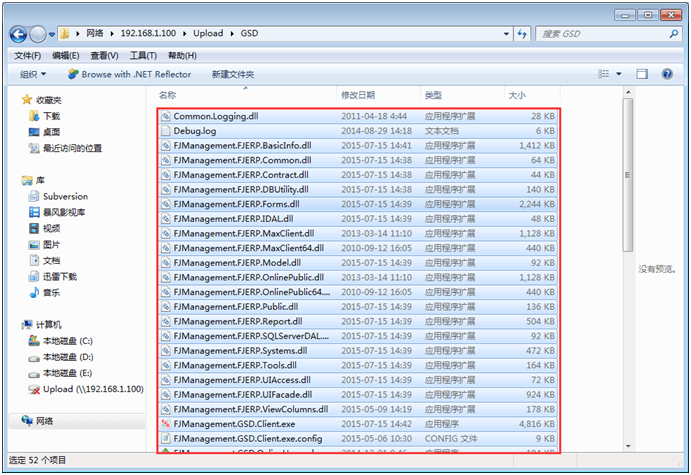Open the 查看(V) menu
Screen dimensions: 691x475
coord(104,56)
